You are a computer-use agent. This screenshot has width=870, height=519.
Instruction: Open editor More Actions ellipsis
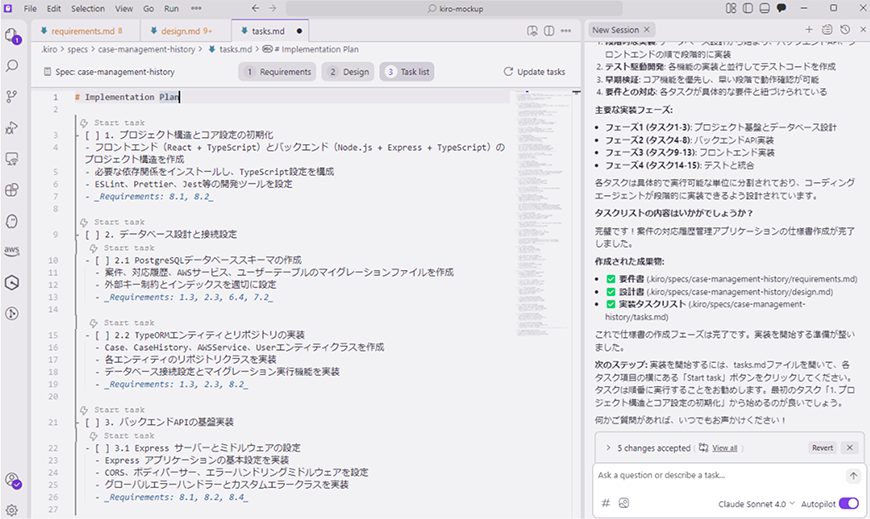click(x=566, y=31)
